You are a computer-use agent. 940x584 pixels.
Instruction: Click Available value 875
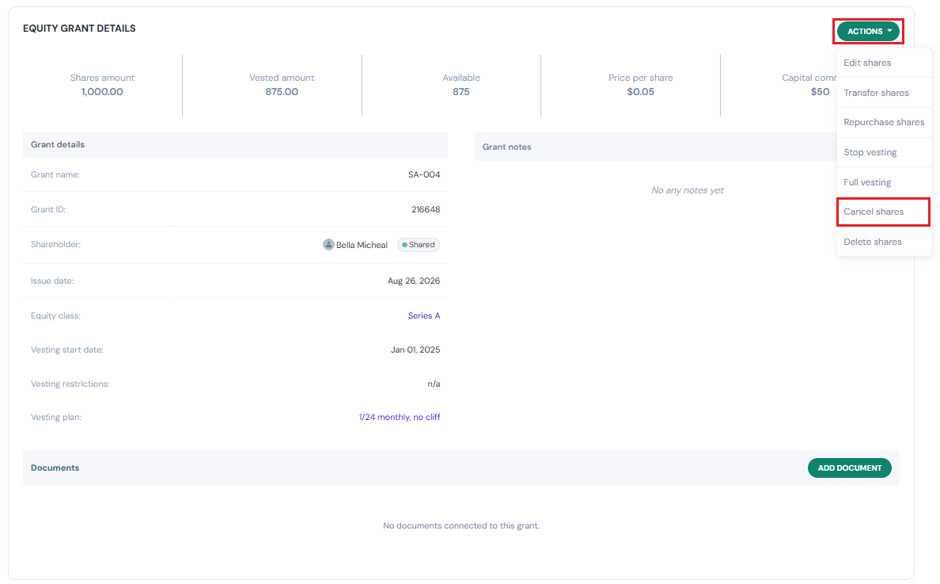coord(461,92)
